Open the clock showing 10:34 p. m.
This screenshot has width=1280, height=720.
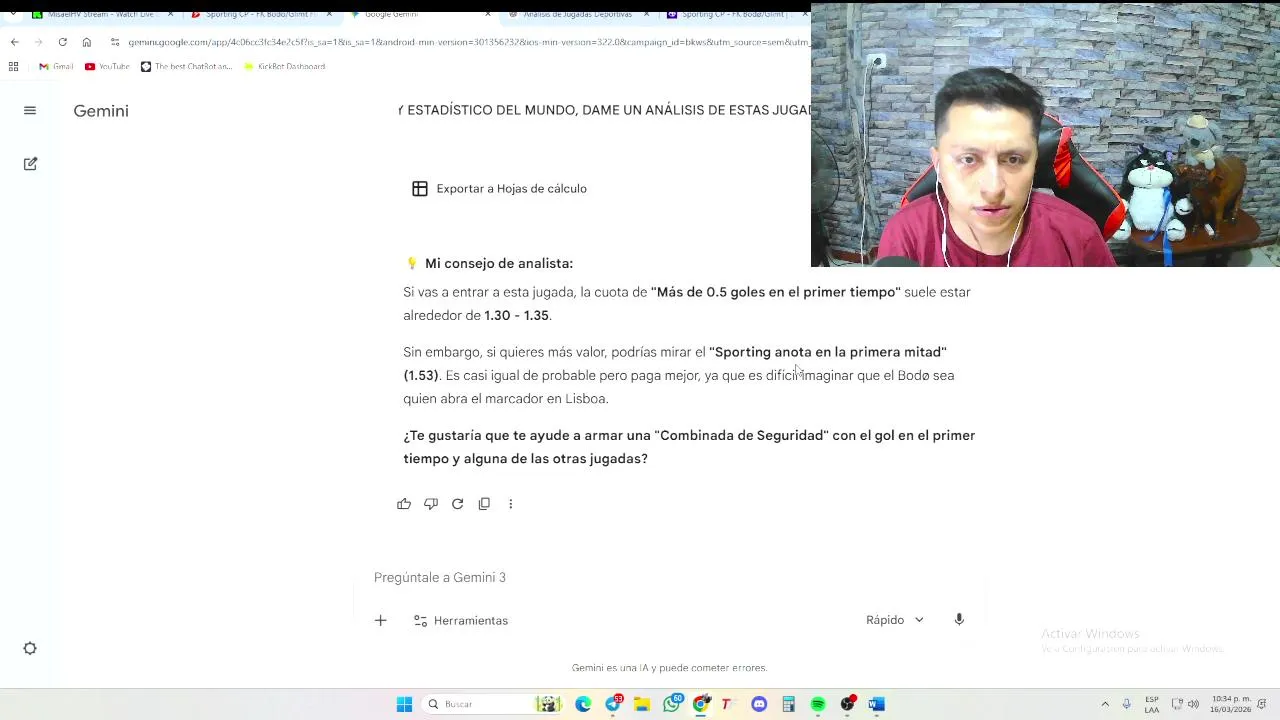pos(1231,704)
